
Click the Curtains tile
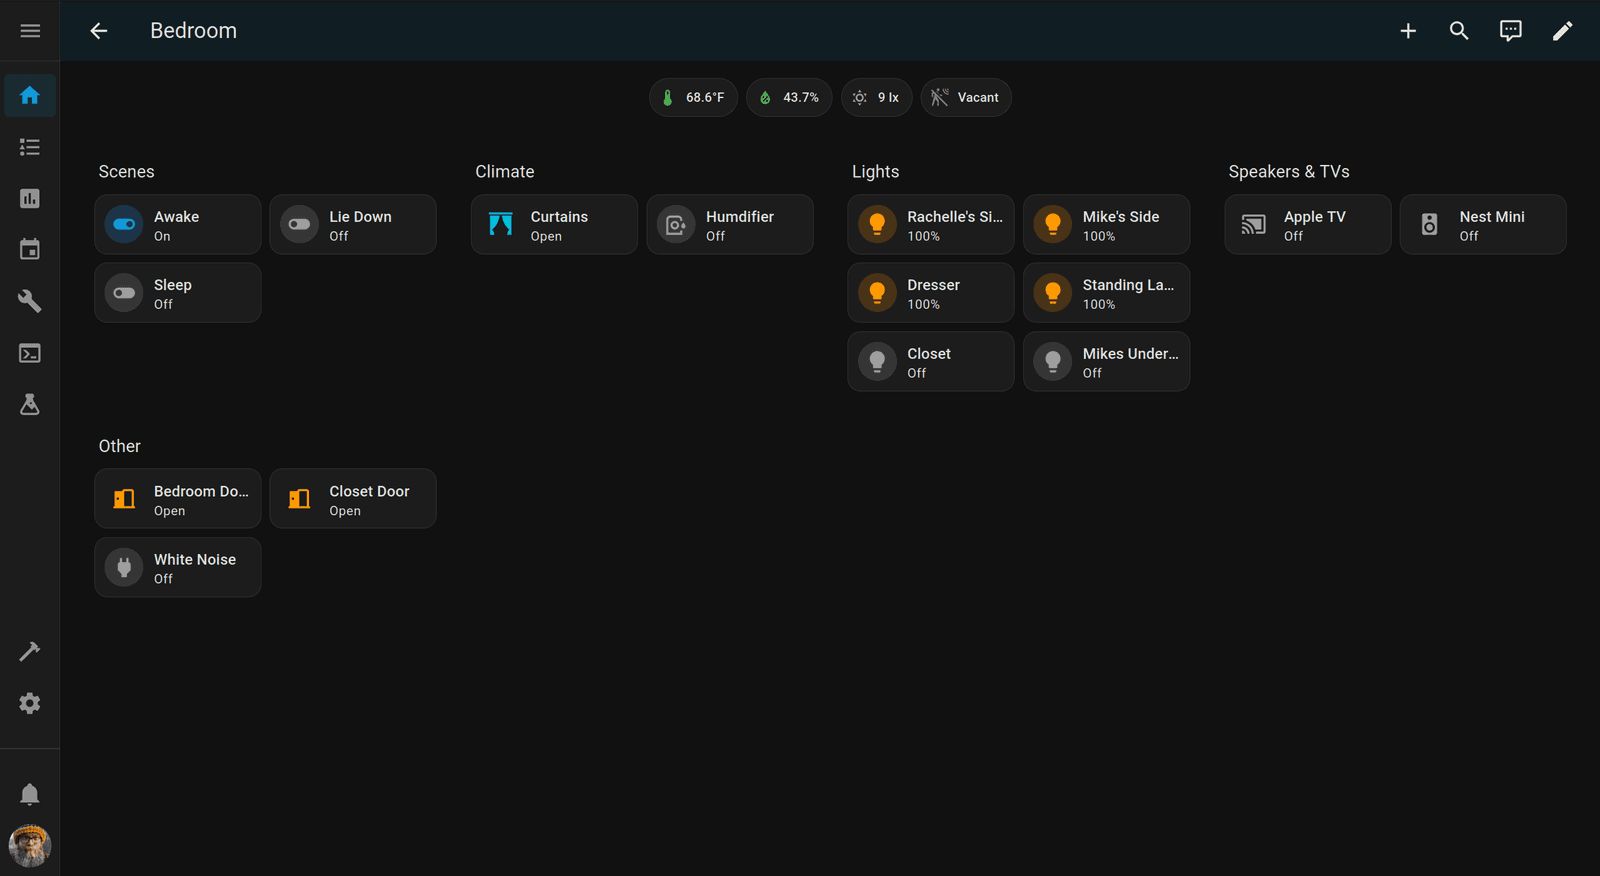click(554, 225)
